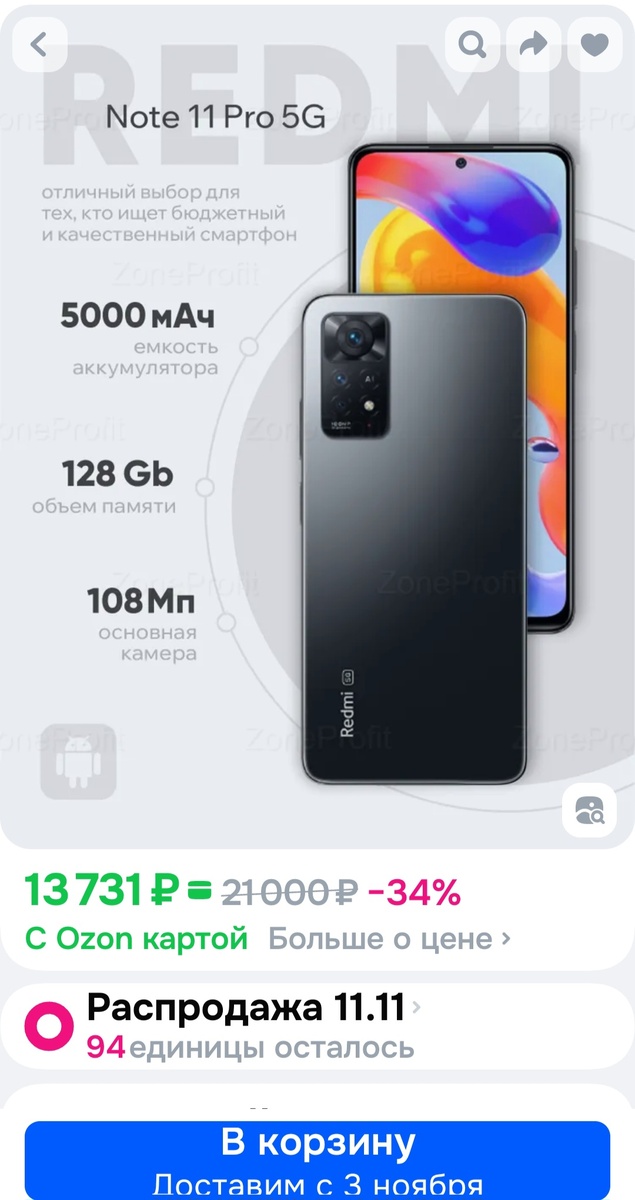
Task: Share this product via arrow icon
Action: tap(534, 44)
